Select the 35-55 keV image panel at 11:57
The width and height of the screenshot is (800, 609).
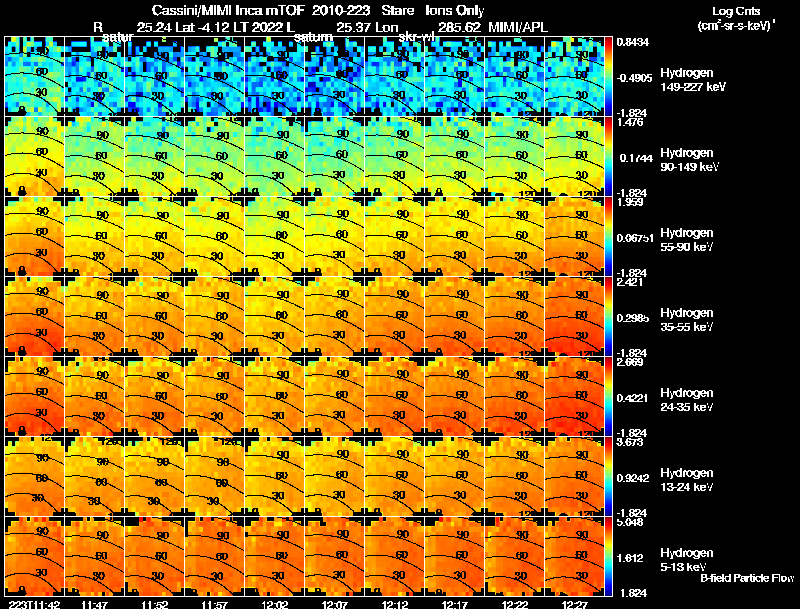pos(215,317)
